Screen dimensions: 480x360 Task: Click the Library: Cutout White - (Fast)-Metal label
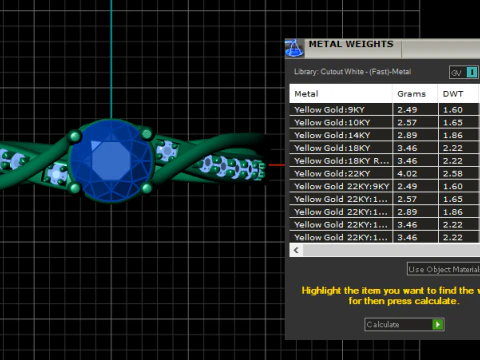tap(352, 72)
